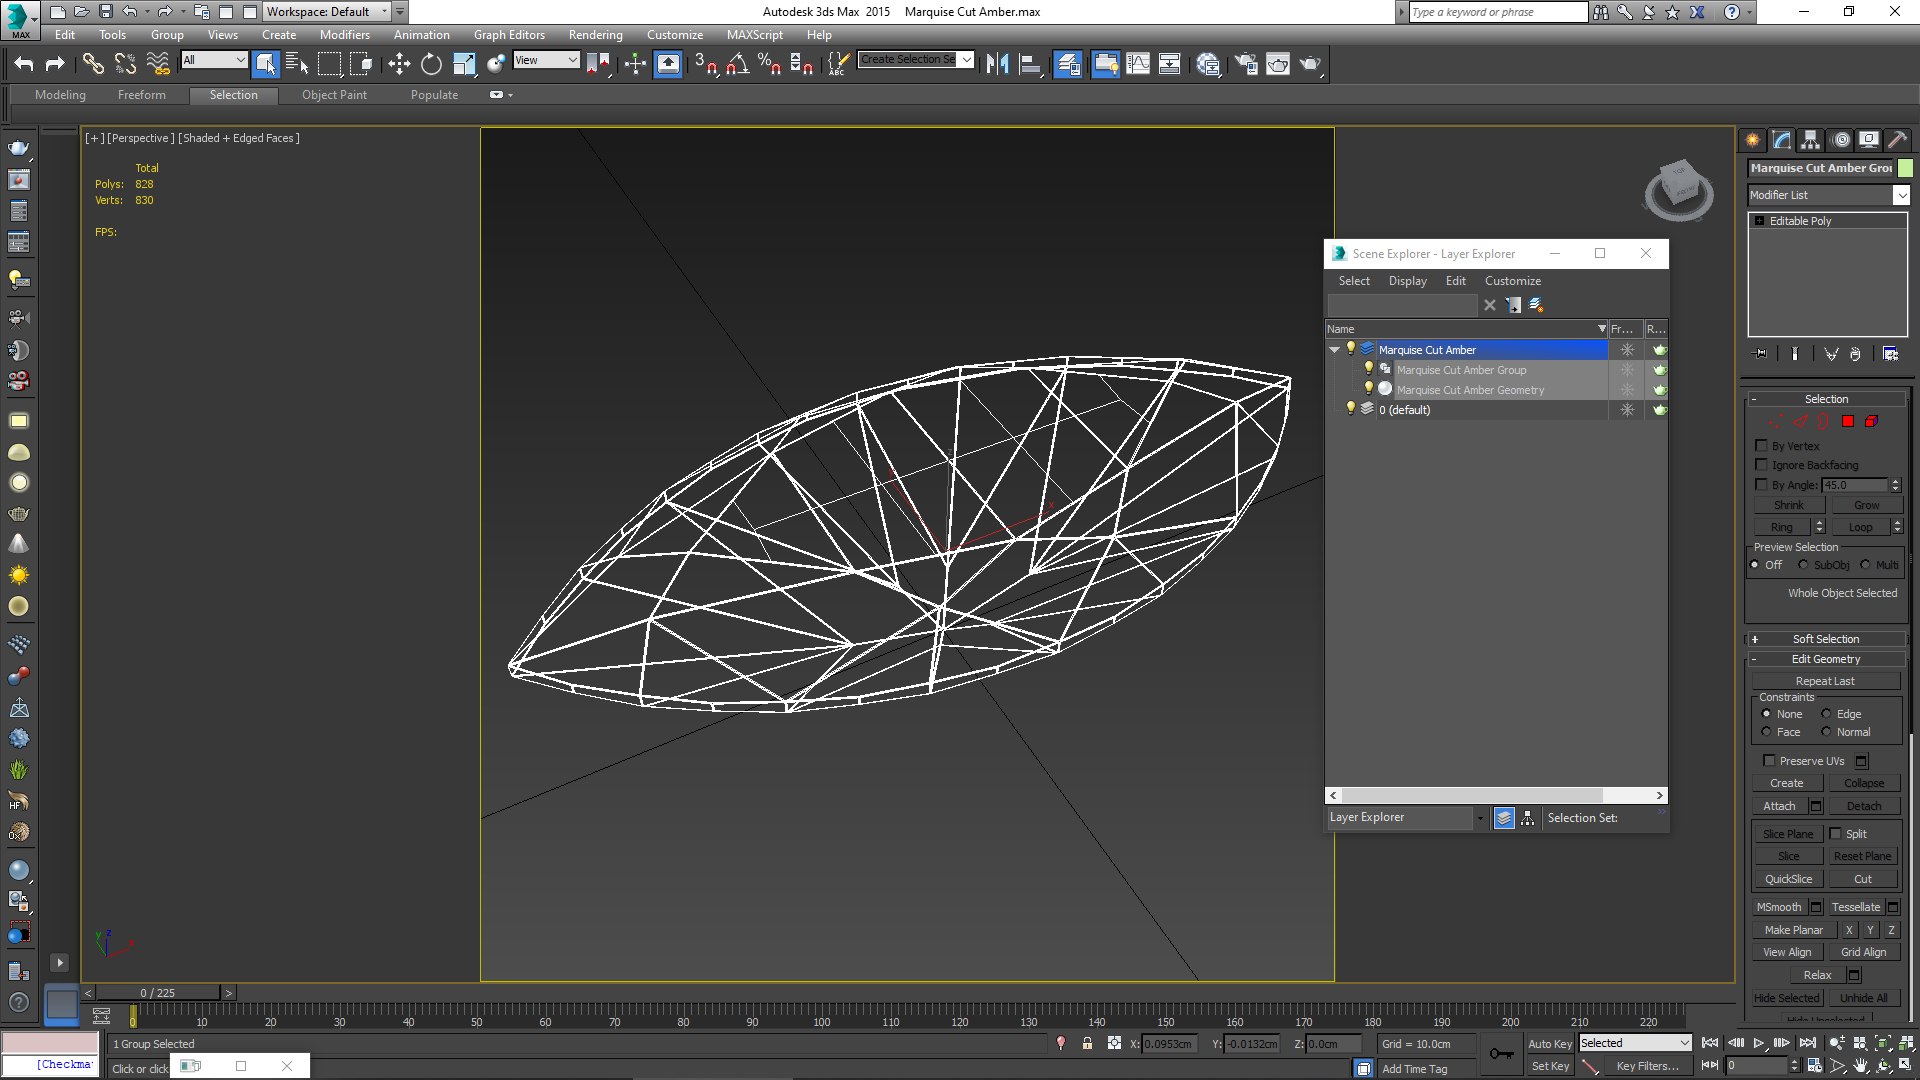The image size is (1920, 1080).
Task: Click the Angle Snap toggle icon
Action: point(737,64)
